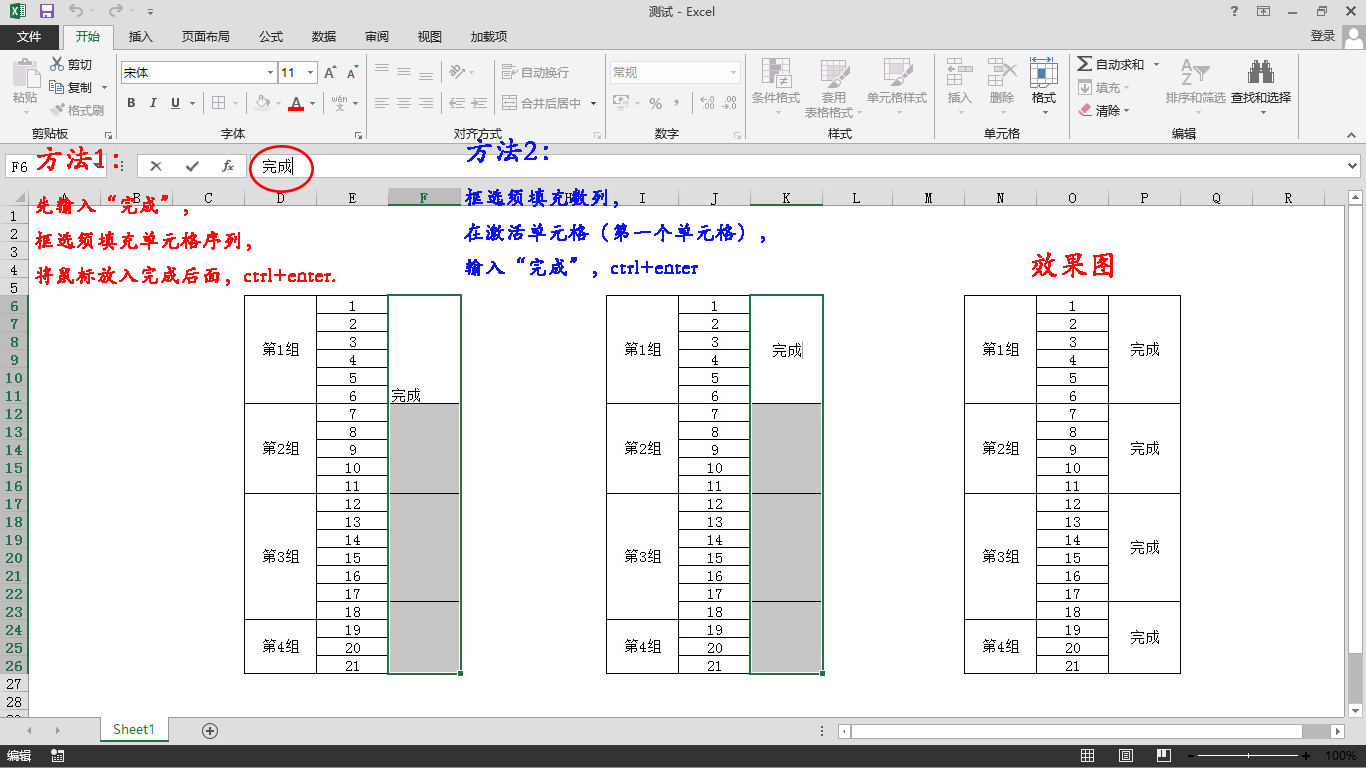Decrease font size with small A icon
The height and width of the screenshot is (768, 1366).
[352, 73]
